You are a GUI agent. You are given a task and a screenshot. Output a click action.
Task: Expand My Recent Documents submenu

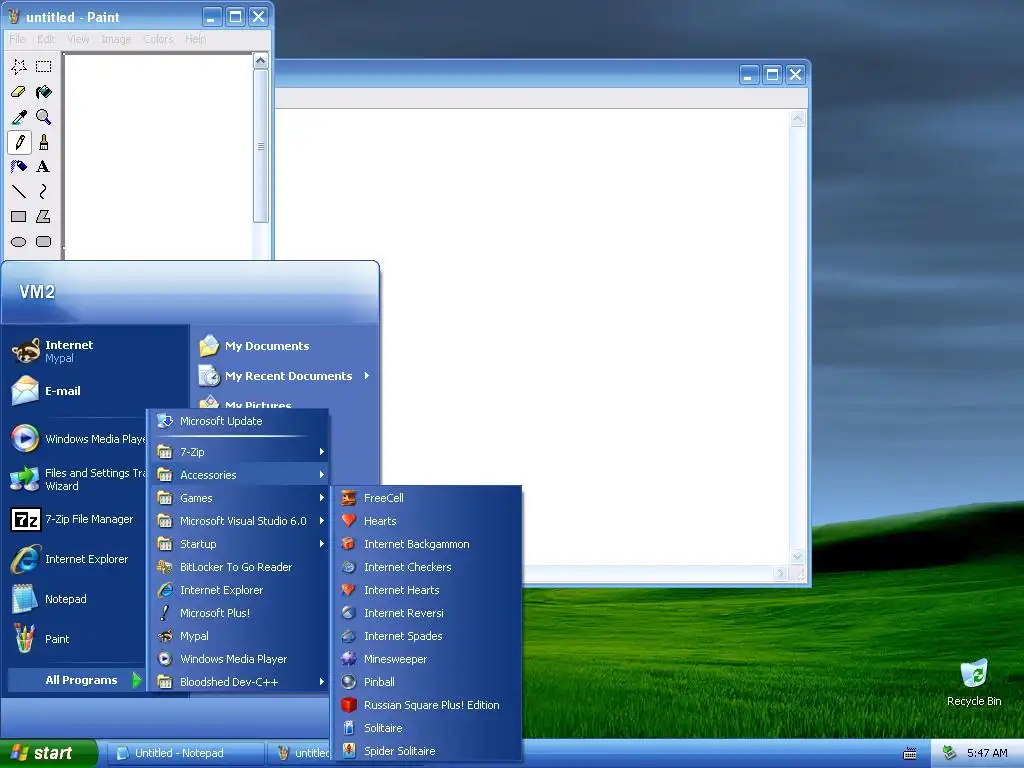click(x=285, y=376)
